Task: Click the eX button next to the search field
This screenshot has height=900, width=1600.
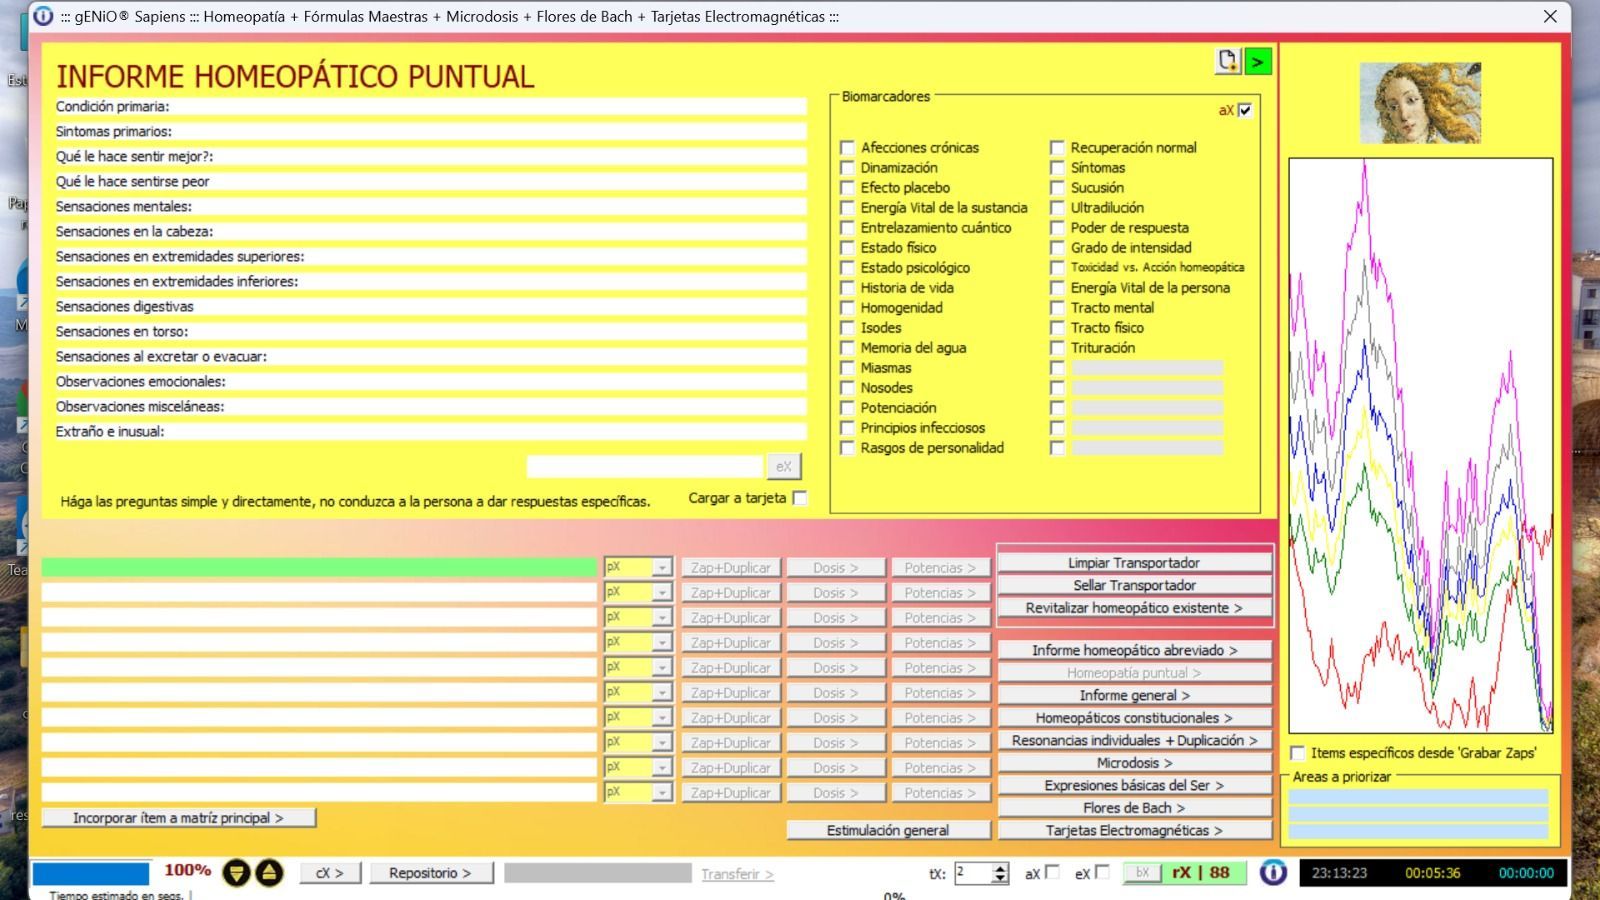Action: tap(784, 466)
